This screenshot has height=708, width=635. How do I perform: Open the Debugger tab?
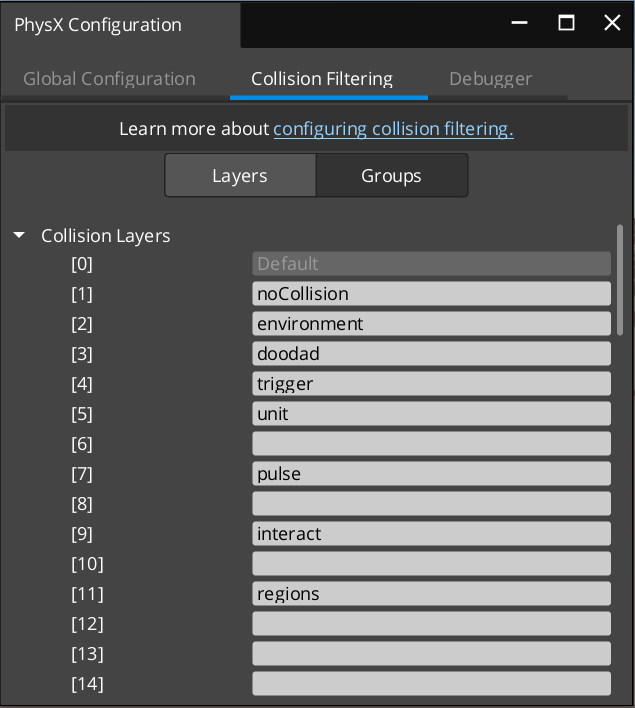[x=490, y=78]
